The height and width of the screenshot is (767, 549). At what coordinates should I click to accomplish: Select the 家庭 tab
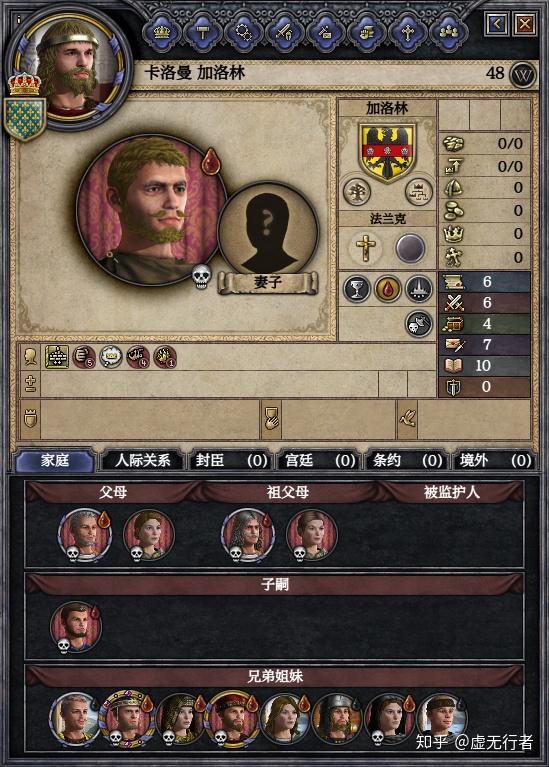pos(55,461)
